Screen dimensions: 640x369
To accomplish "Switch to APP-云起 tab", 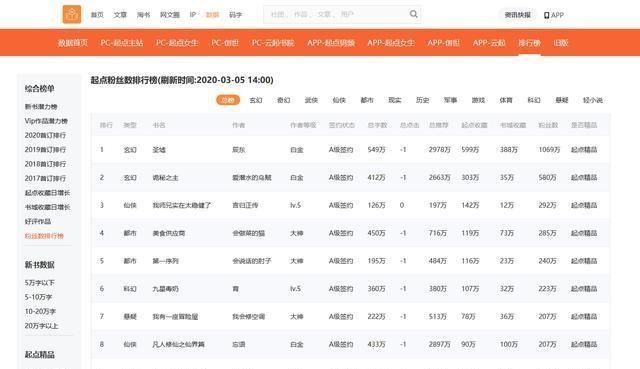I will click(x=489, y=43).
